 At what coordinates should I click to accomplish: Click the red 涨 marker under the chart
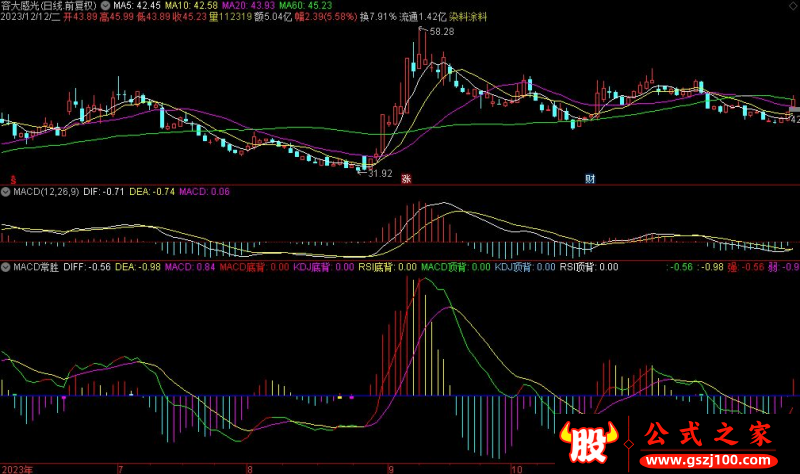406,179
